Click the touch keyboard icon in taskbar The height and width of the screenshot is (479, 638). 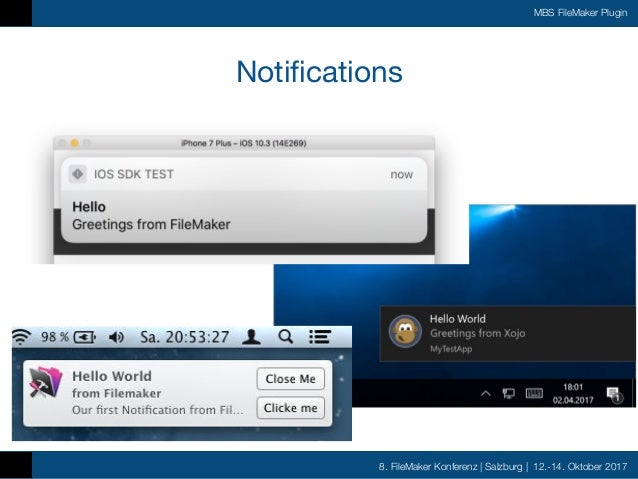[534, 394]
